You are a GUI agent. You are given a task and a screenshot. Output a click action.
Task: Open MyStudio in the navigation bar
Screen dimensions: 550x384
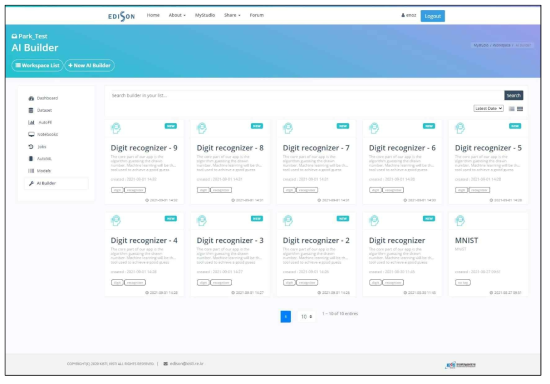pyautogui.click(x=205, y=15)
